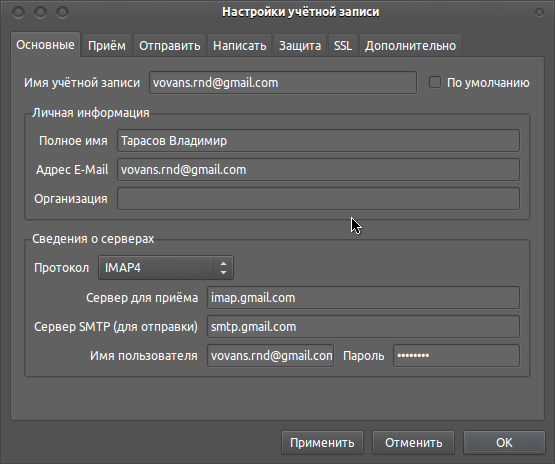Confirm with the OK button

504,442
